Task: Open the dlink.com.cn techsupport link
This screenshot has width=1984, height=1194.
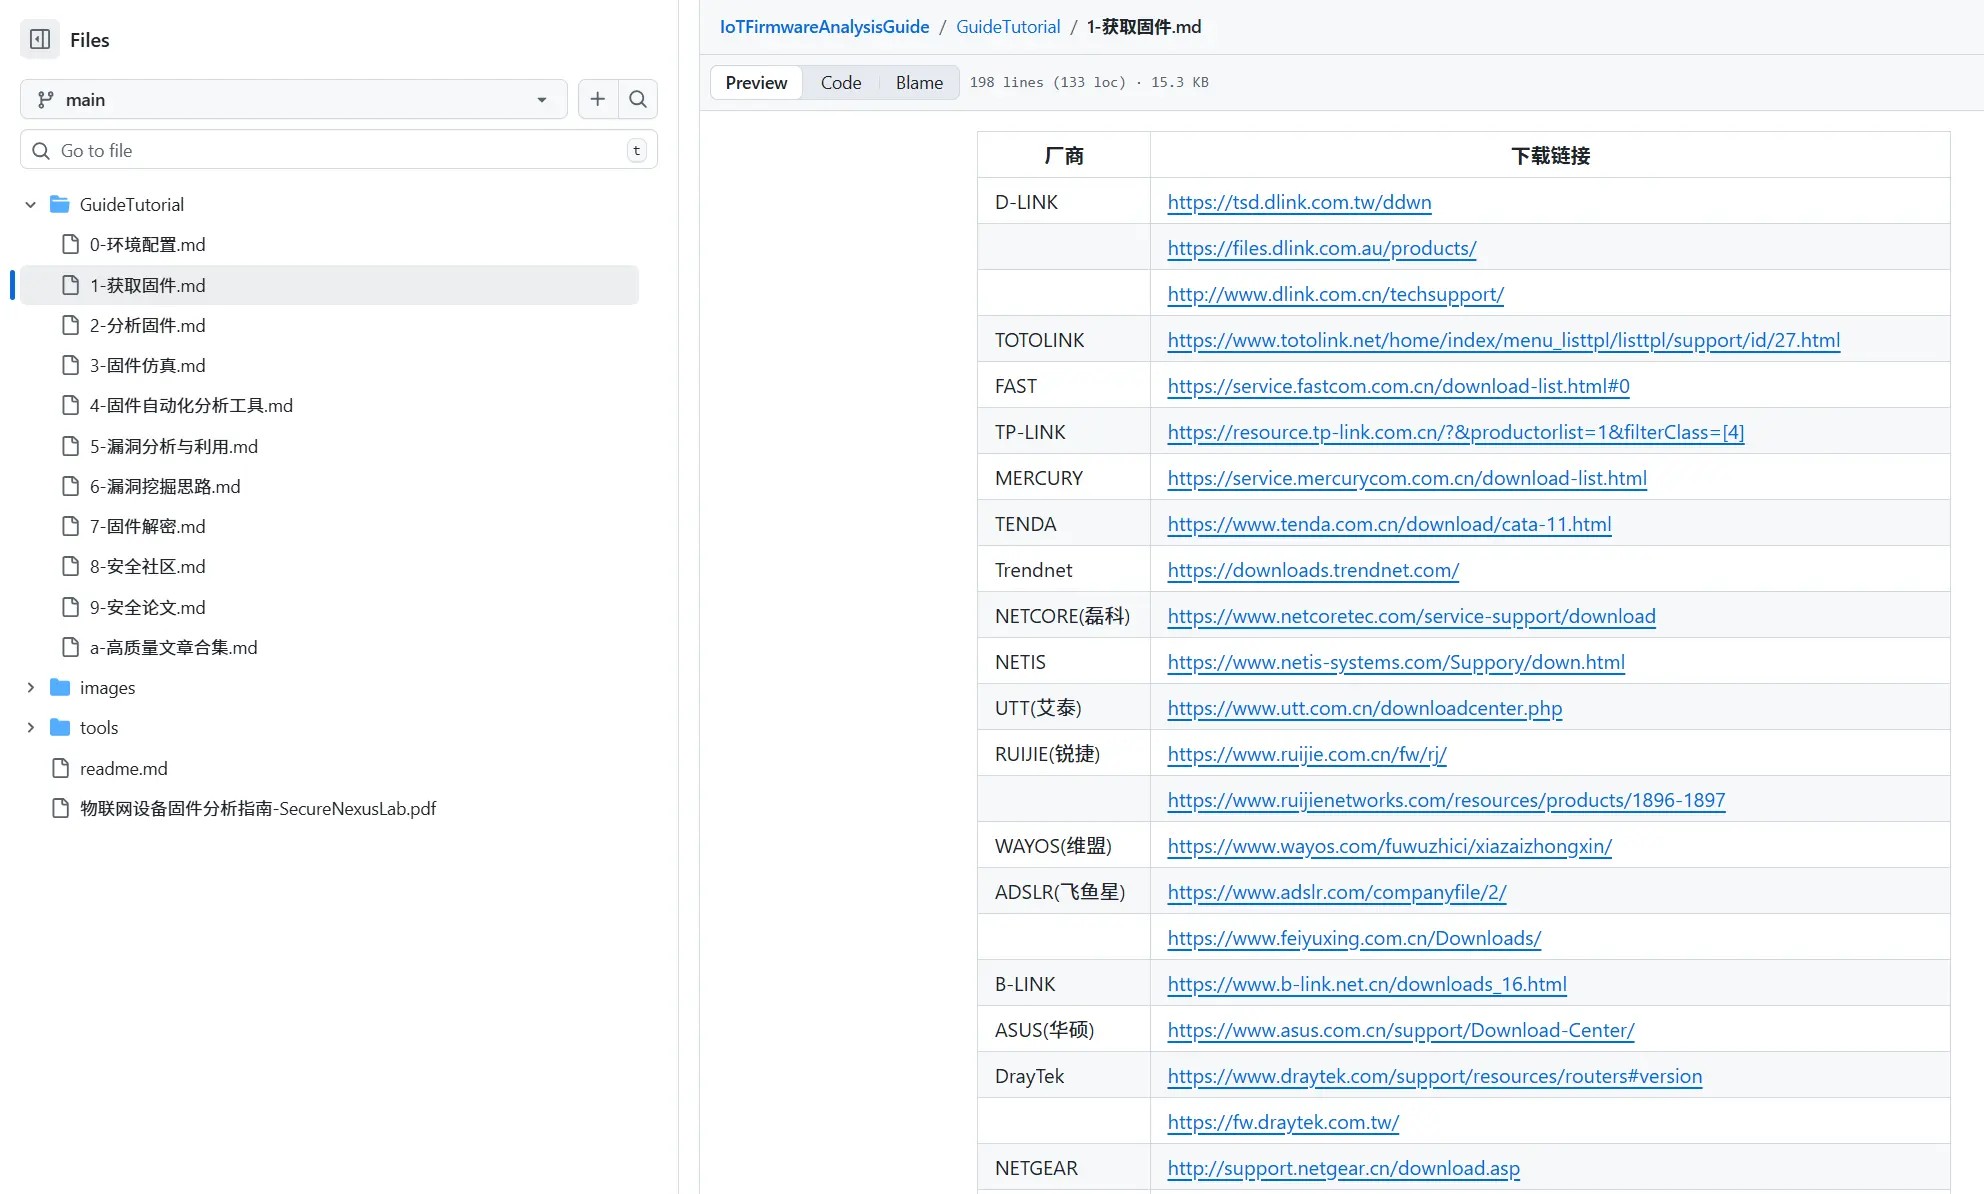Action: coord(1335,294)
